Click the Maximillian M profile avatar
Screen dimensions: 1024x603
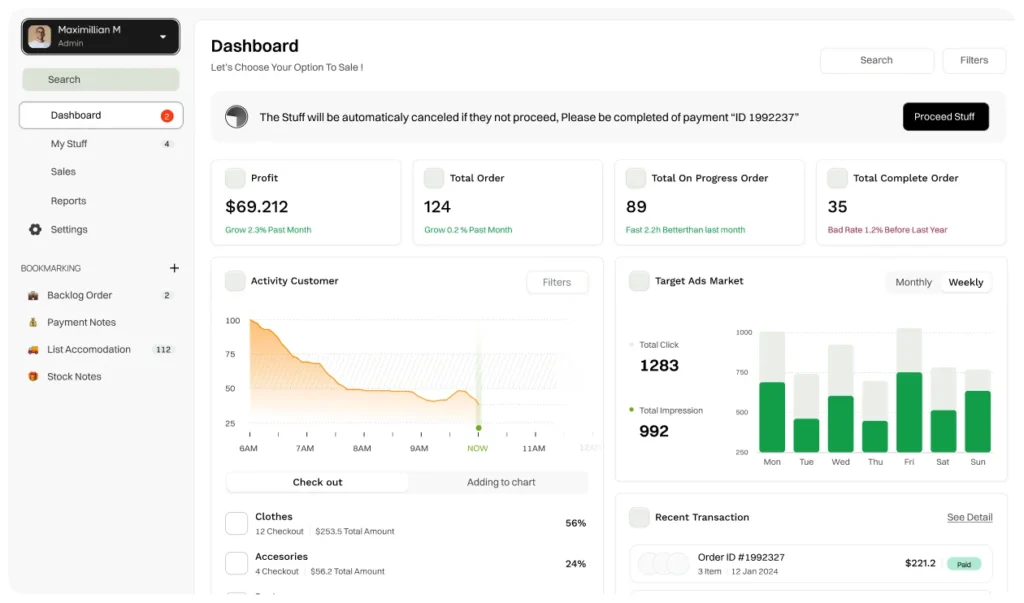(39, 37)
